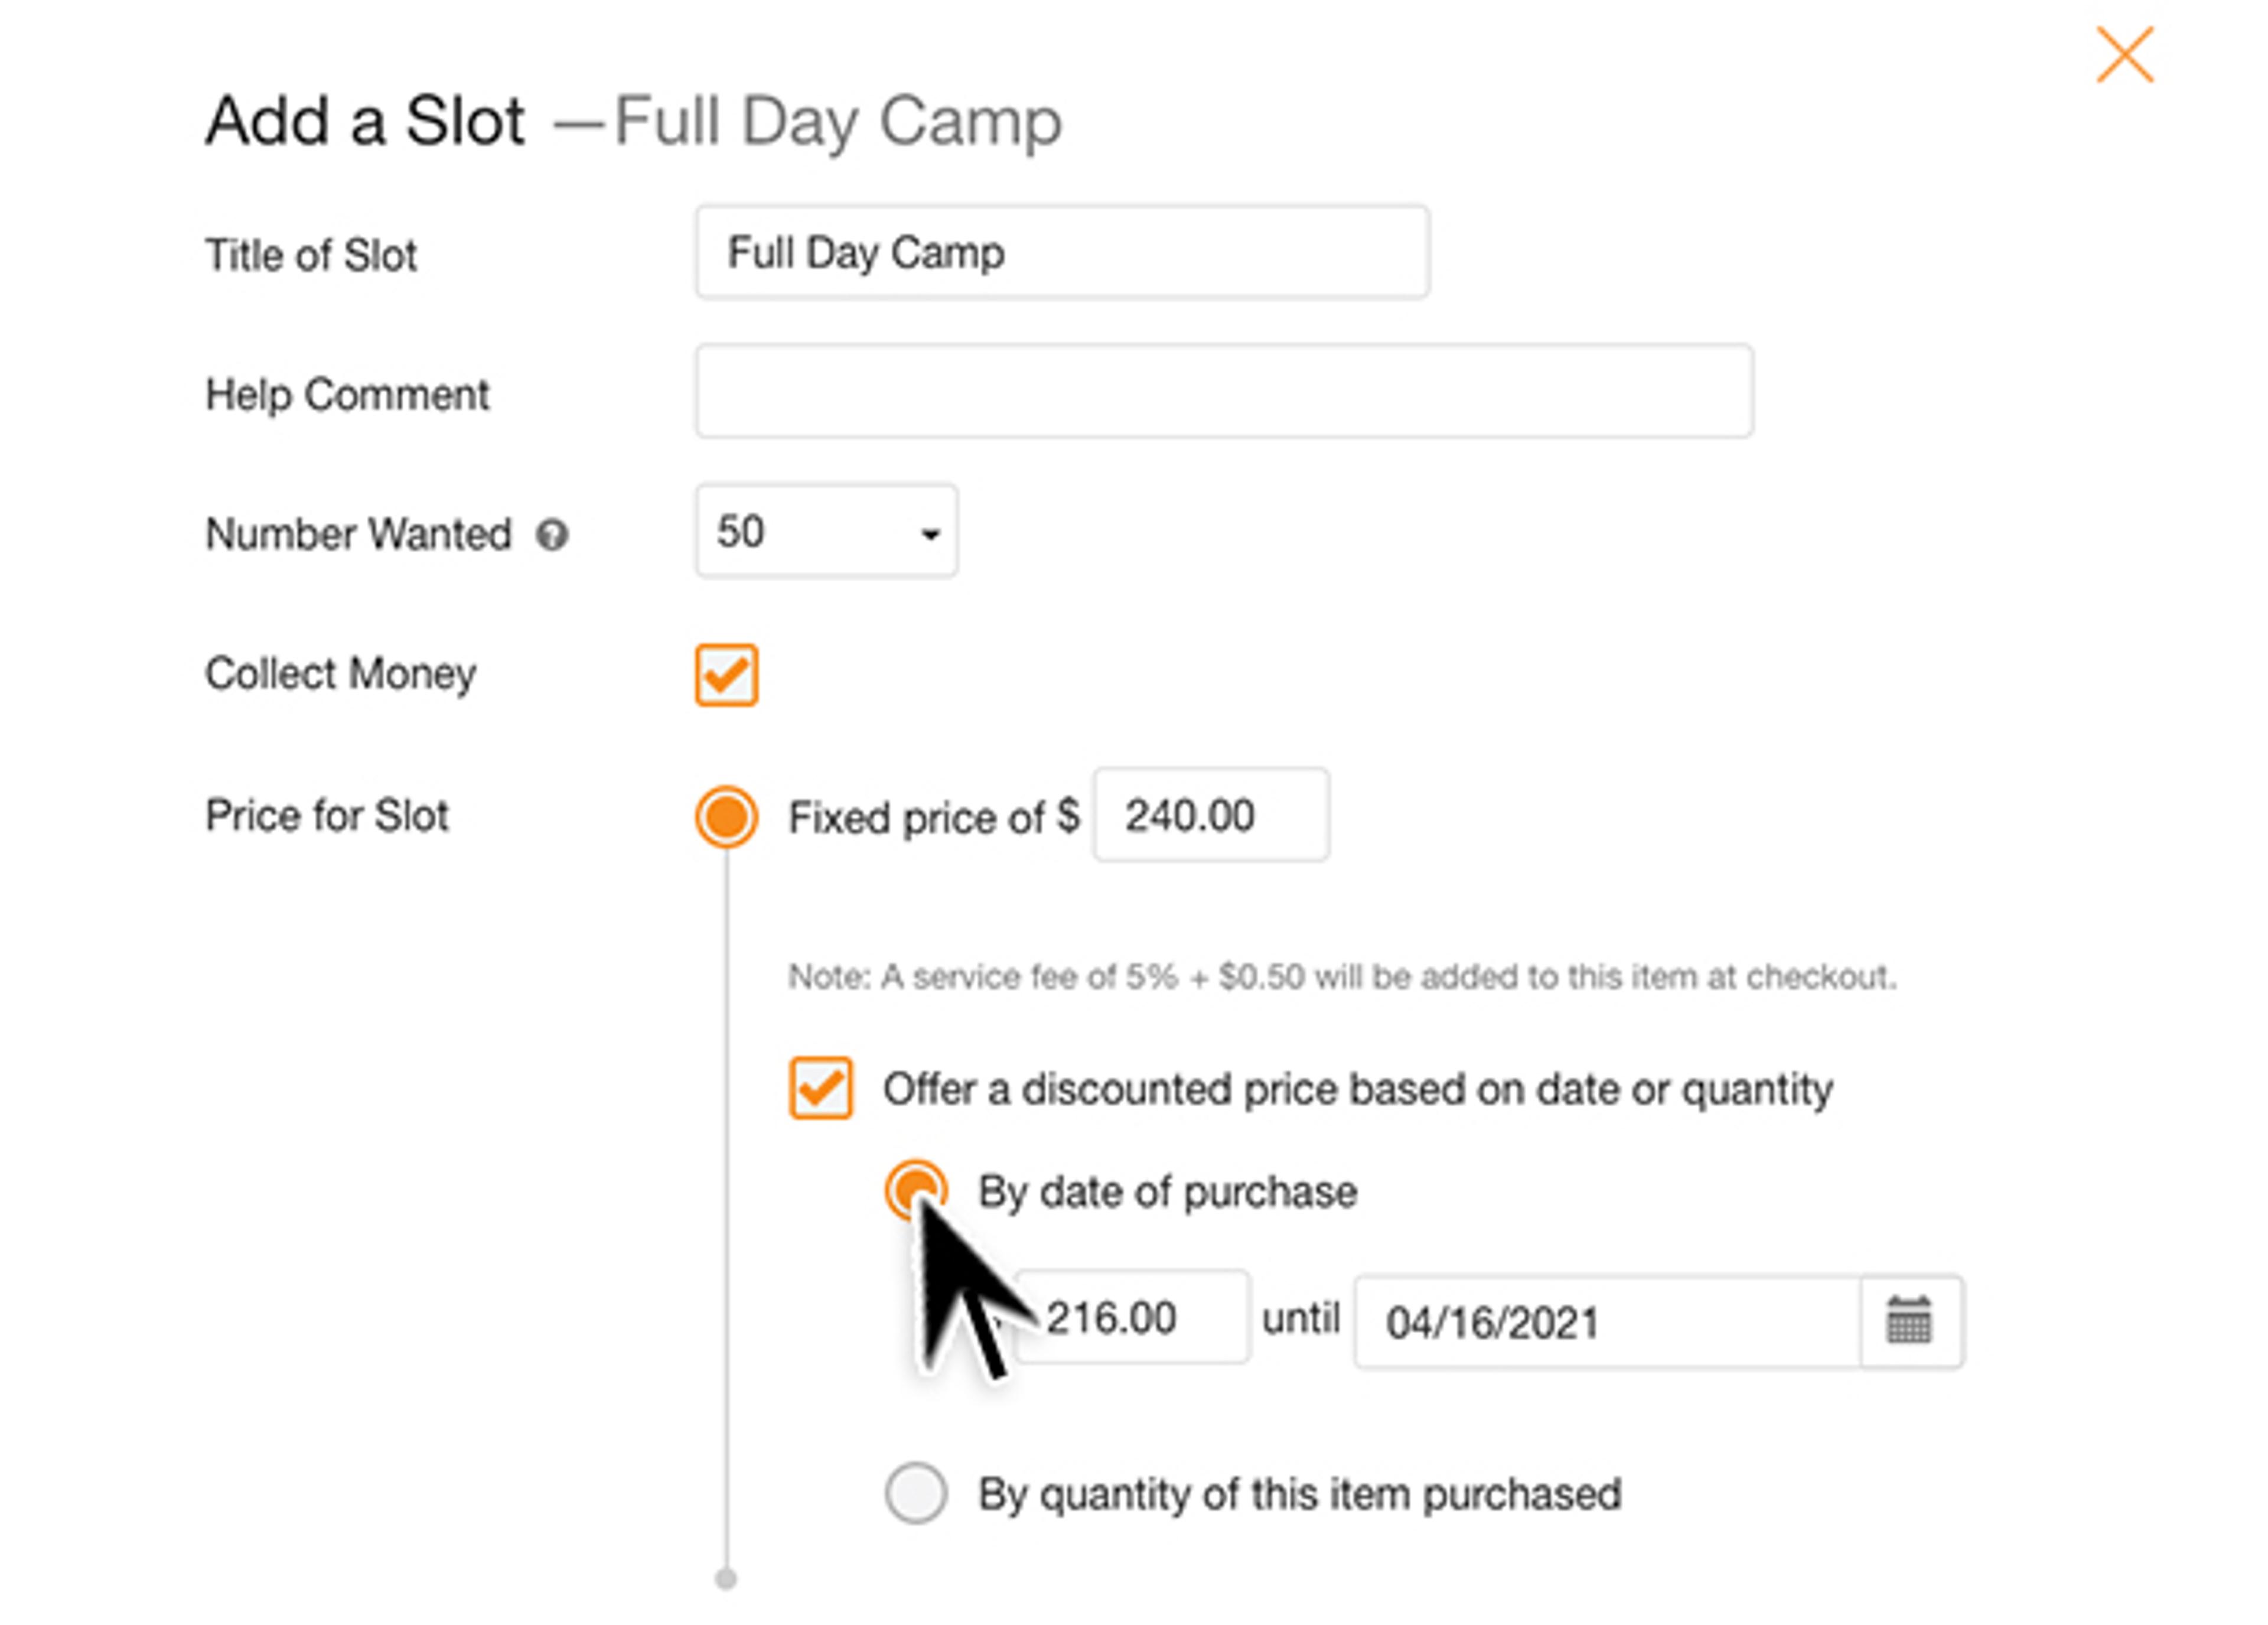Select the Fixed price radio button
The height and width of the screenshot is (1625, 2268).
726,816
